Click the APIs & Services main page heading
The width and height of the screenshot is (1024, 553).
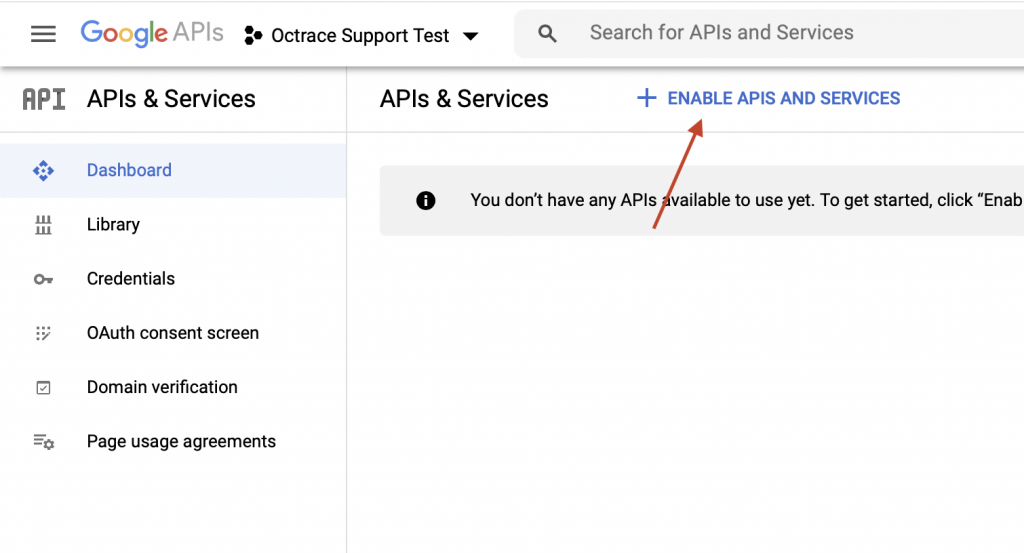pyautogui.click(x=464, y=99)
